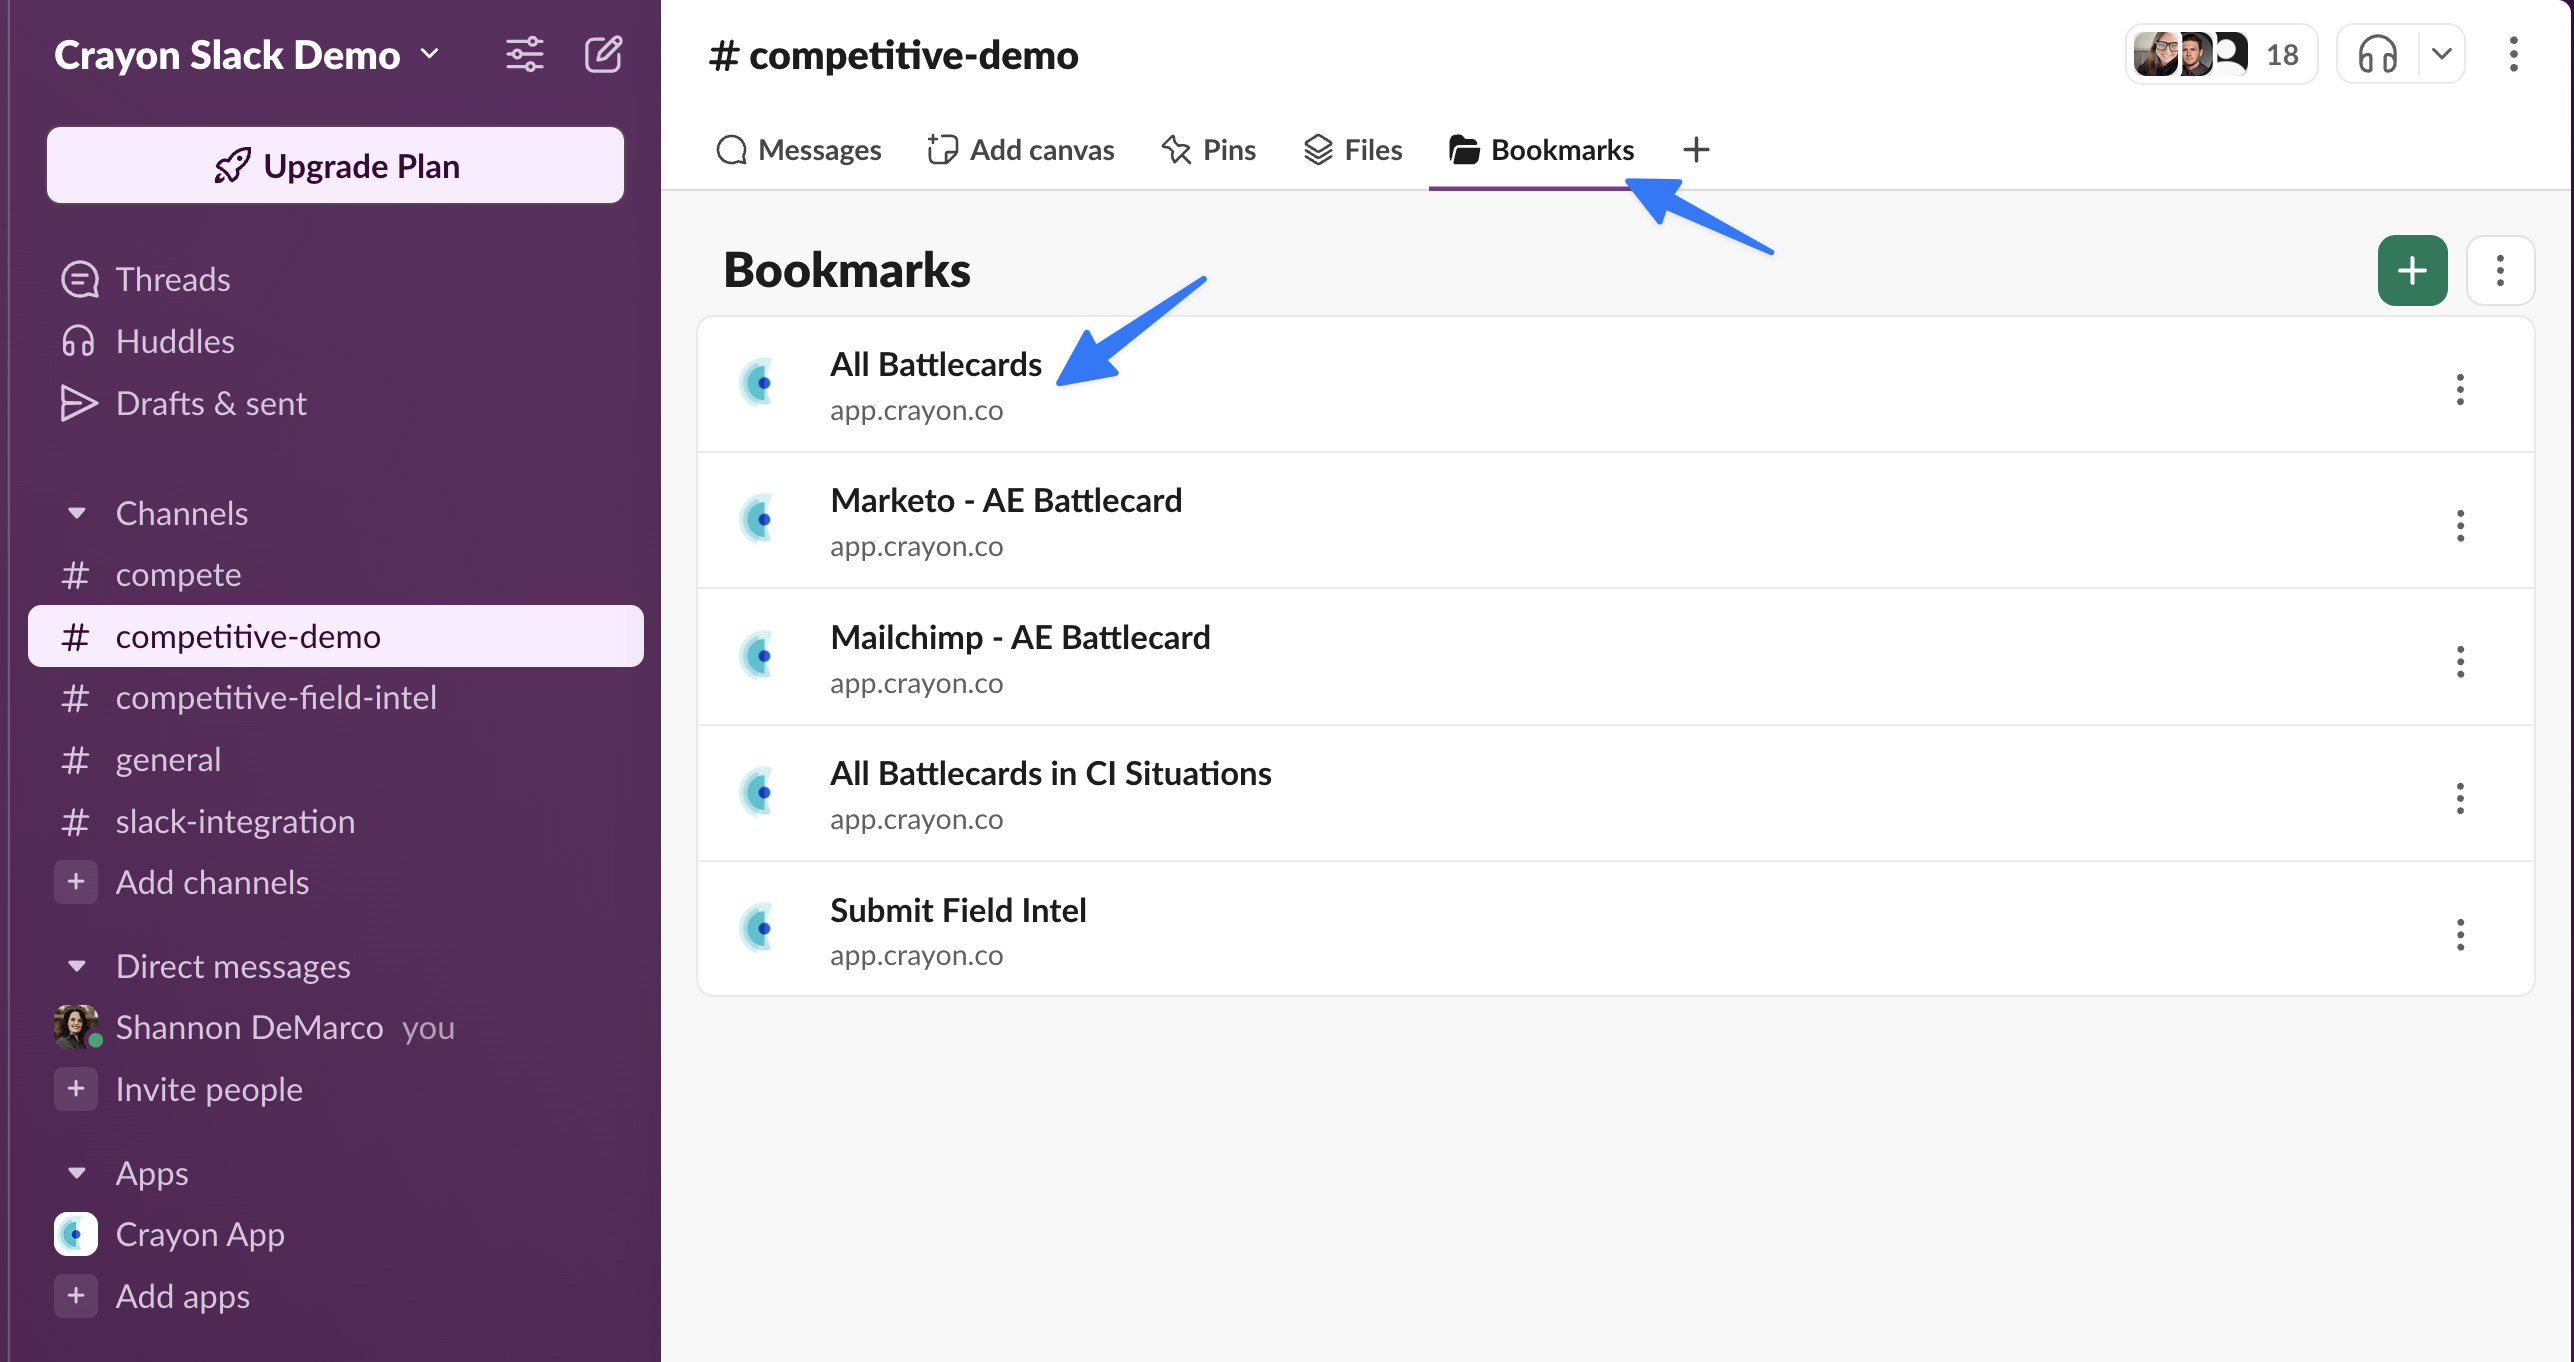Open the Crayon Slack Demo workspace dropdown
Screen dimensions: 2574x1362
coord(247,55)
